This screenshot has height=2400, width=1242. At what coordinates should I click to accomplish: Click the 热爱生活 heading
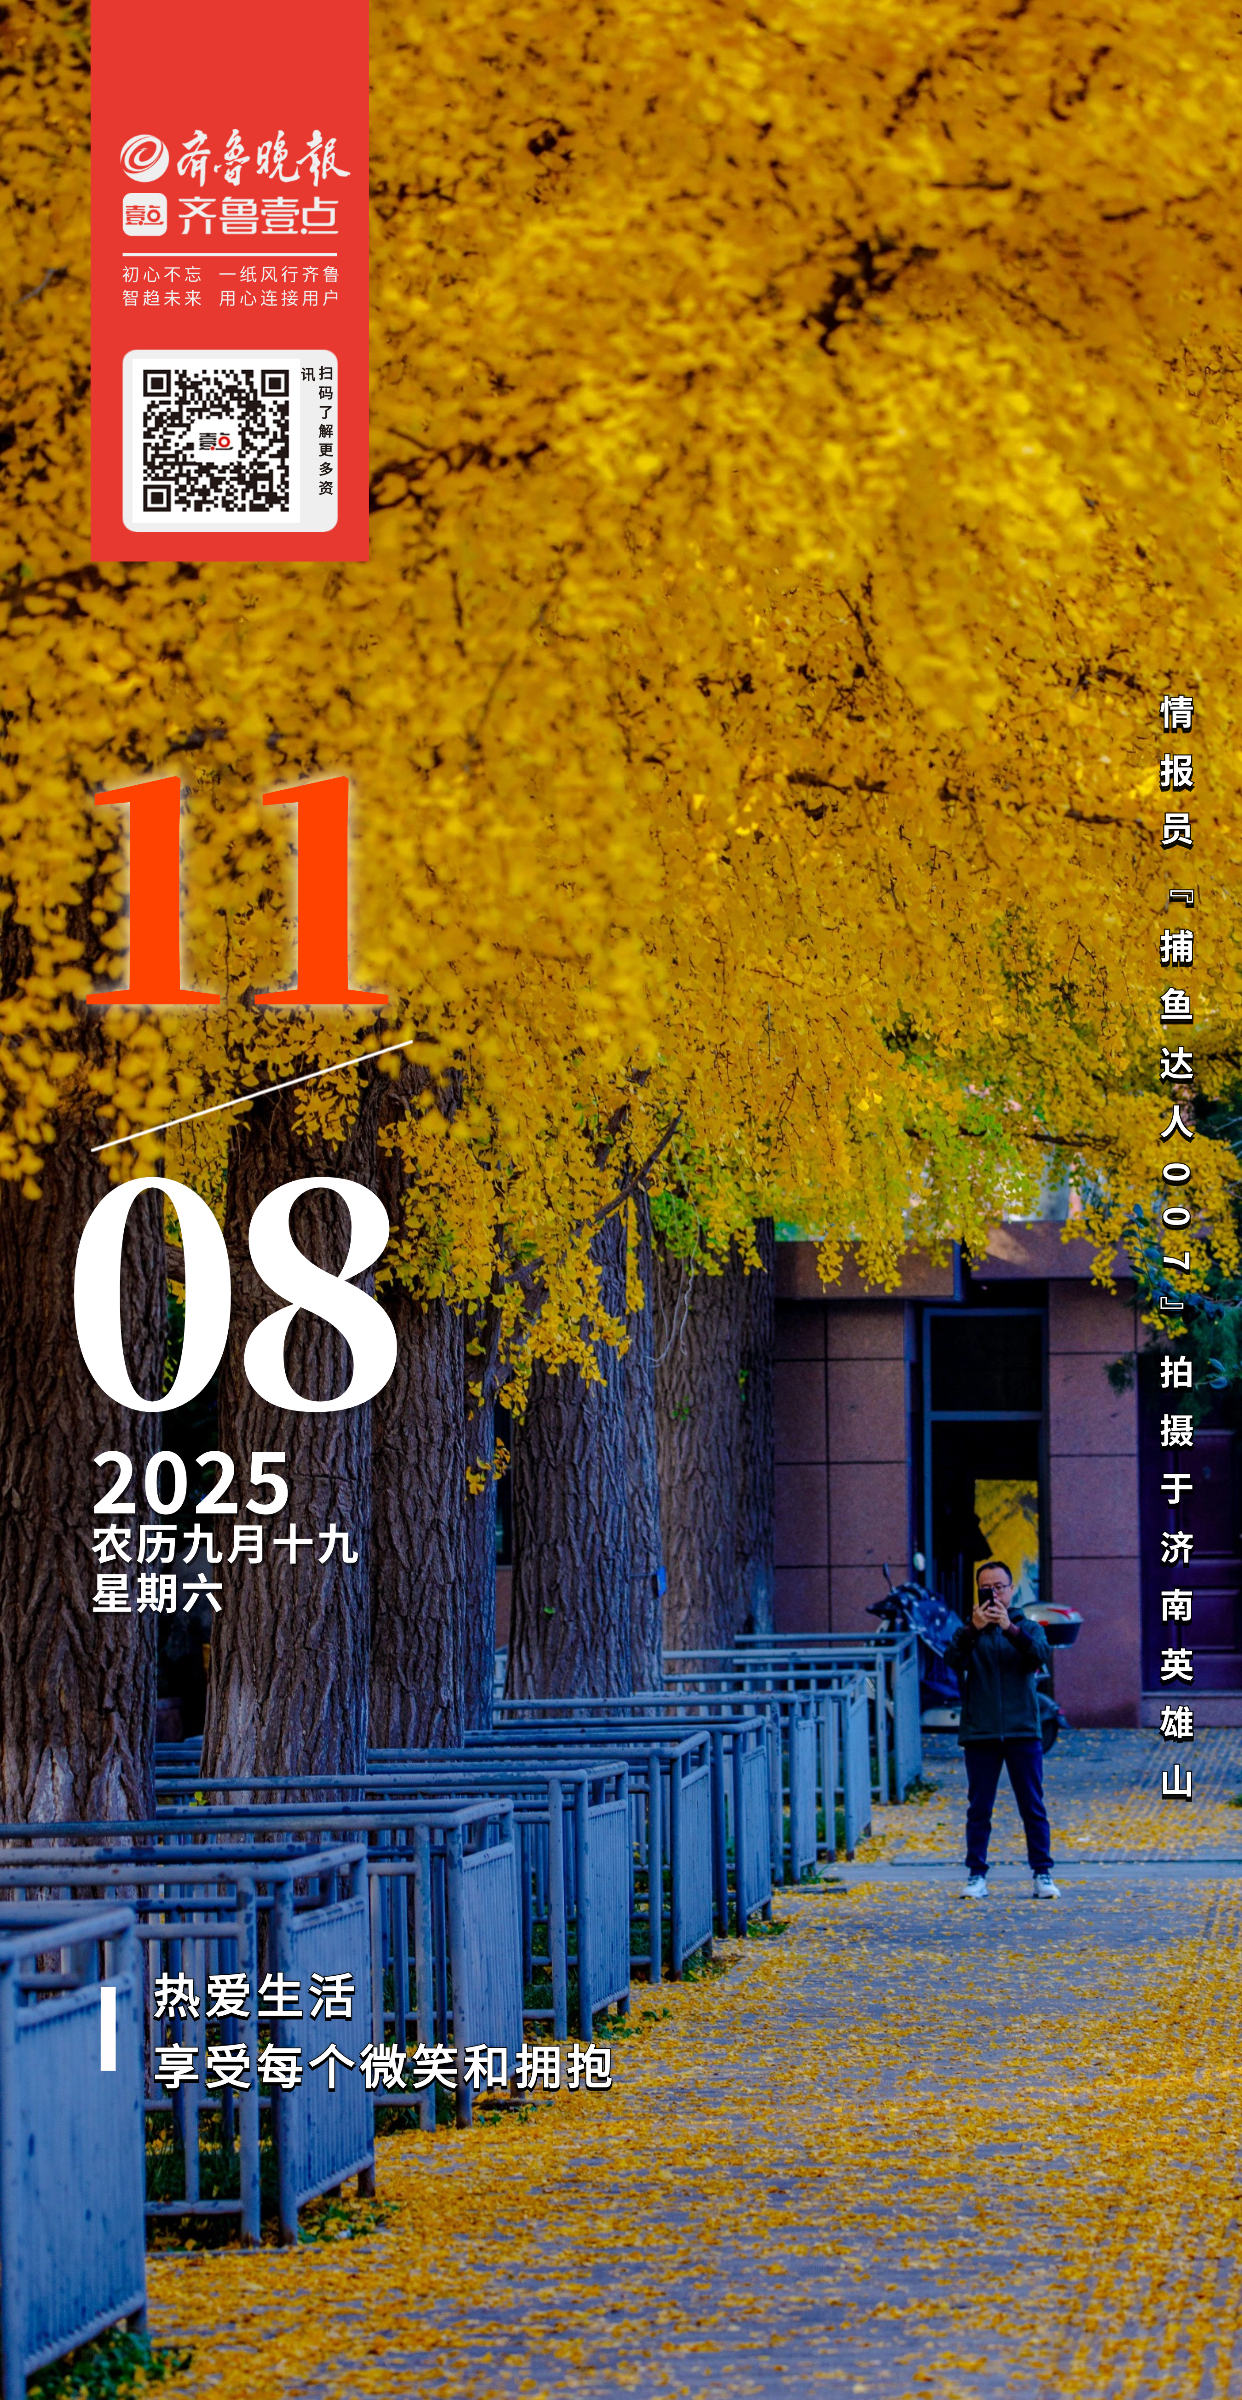coord(254,1997)
